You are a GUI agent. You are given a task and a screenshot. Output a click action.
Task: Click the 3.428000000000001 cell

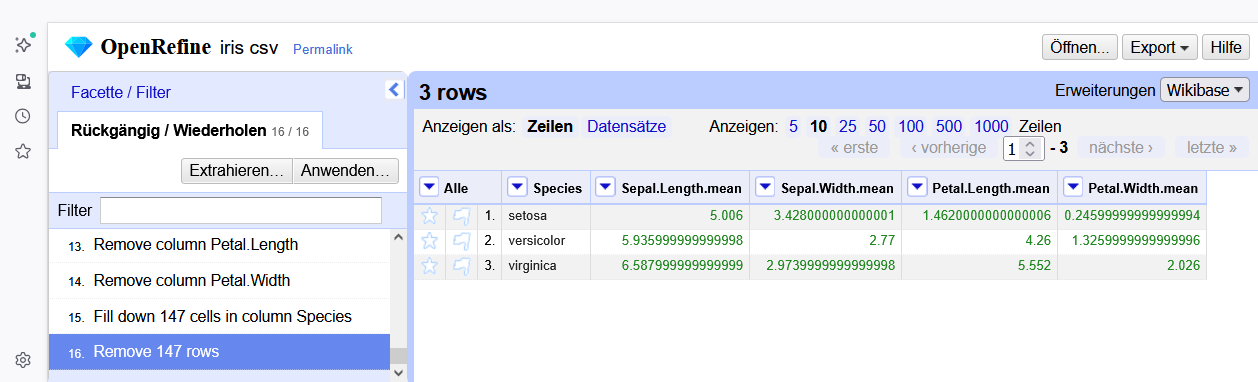coord(825,215)
